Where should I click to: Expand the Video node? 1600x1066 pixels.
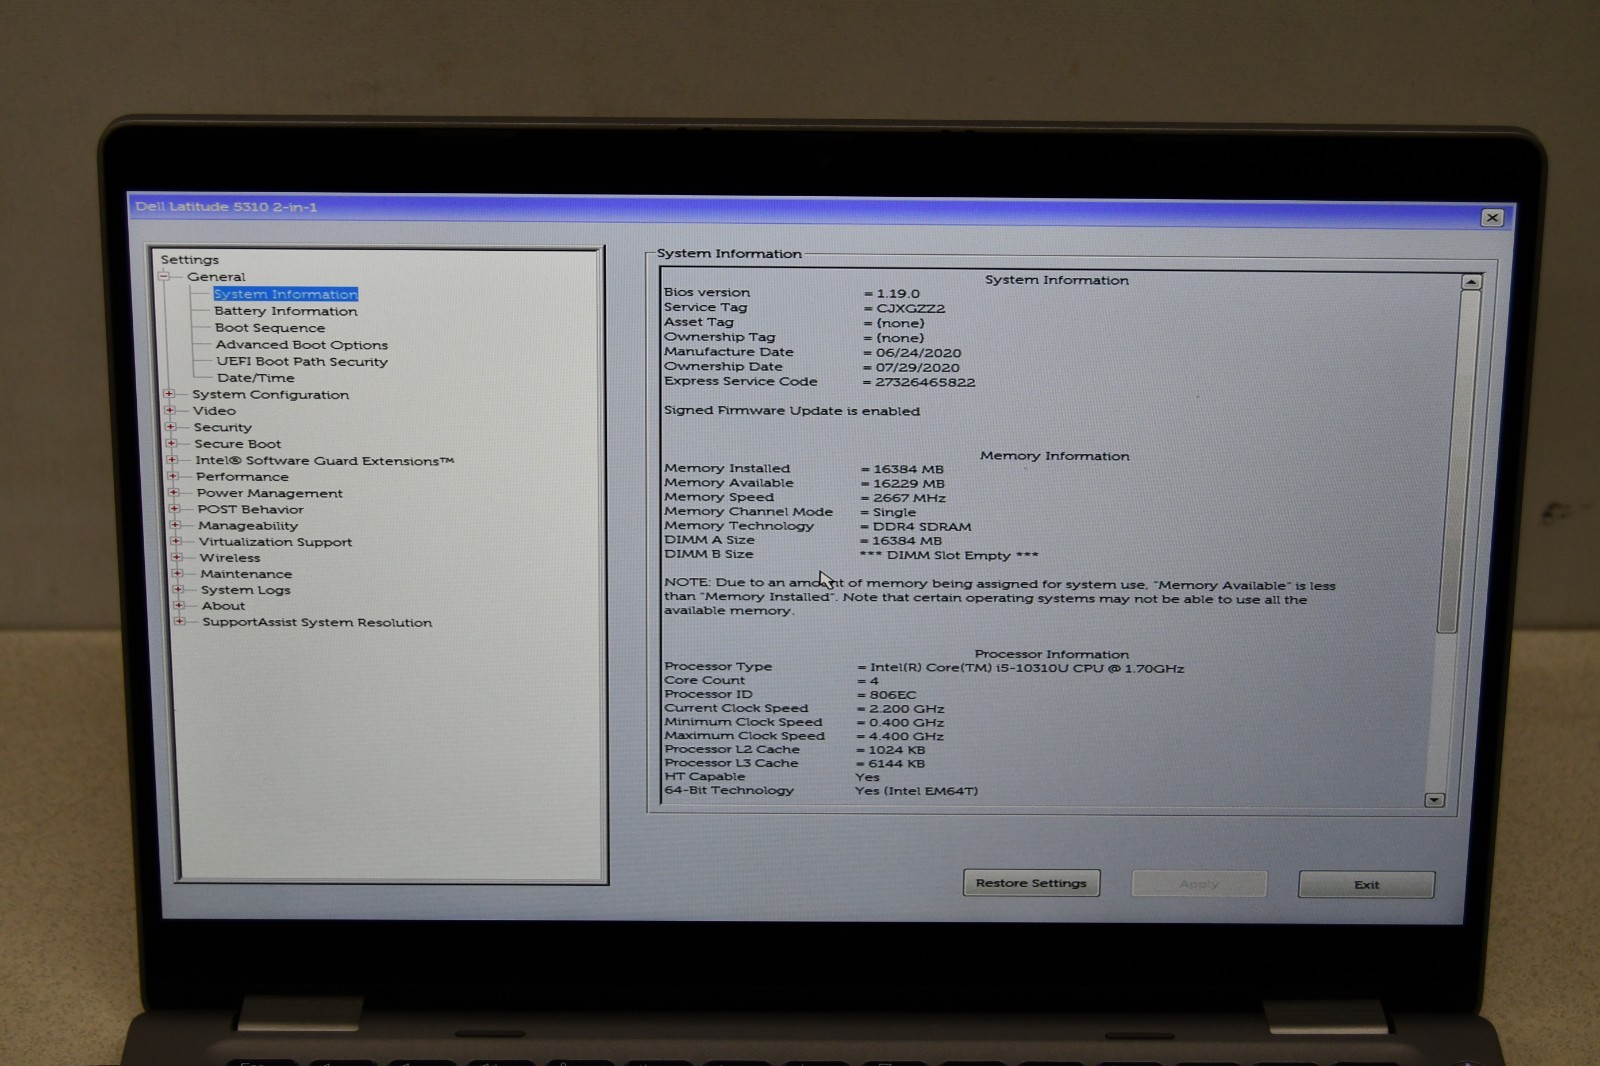(x=170, y=410)
